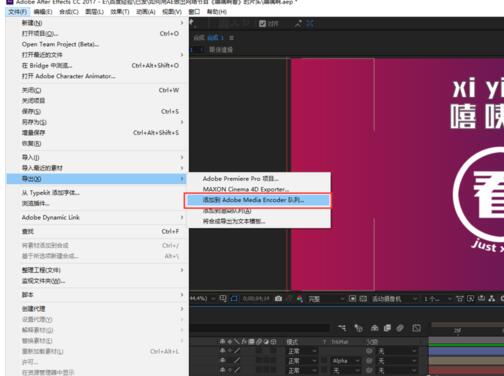Click 打开 Adobe Character Animator
504x376 pixels.
click(x=97, y=76)
